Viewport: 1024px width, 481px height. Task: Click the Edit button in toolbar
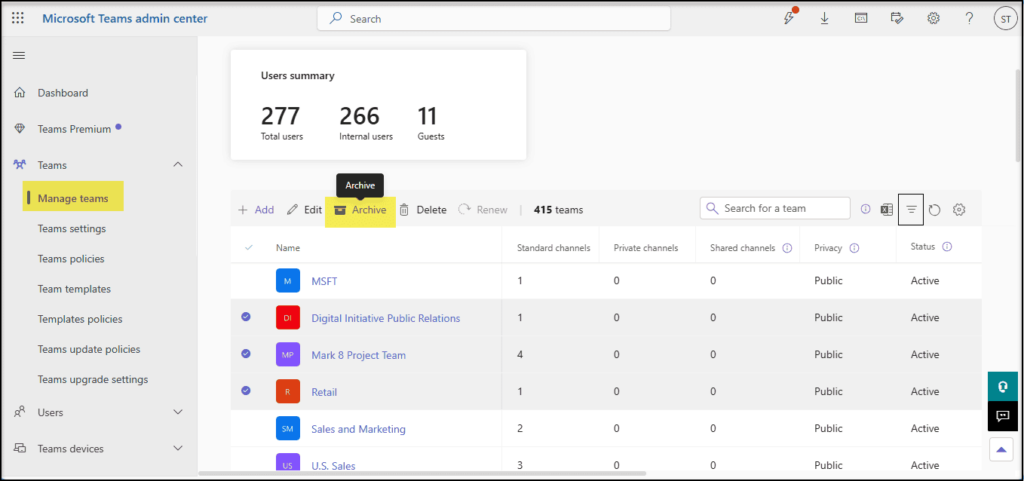pyautogui.click(x=304, y=209)
